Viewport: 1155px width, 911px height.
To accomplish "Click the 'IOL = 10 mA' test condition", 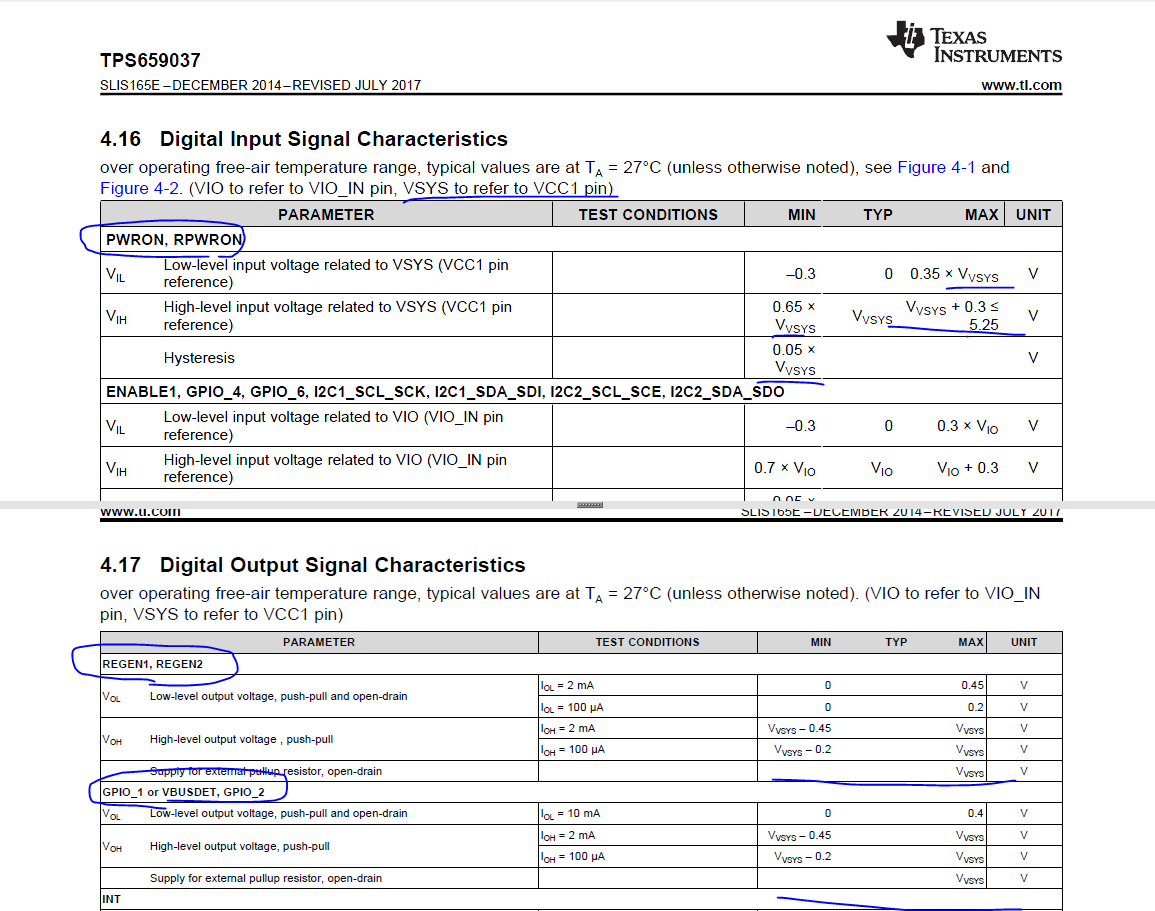I will click(570, 814).
